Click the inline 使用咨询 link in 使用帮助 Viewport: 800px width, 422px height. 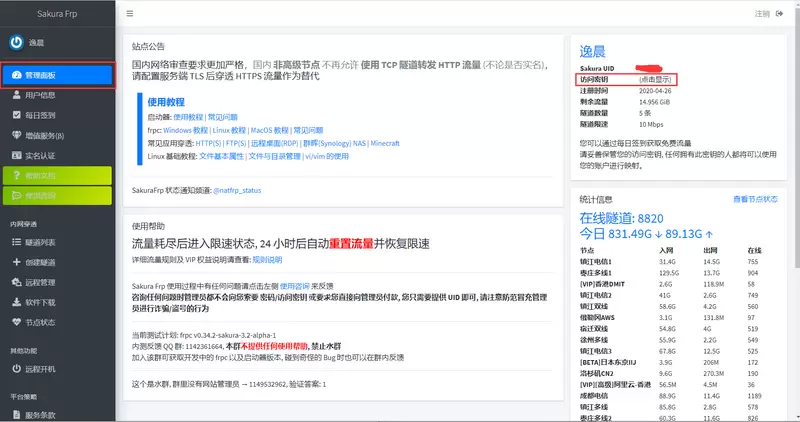pyautogui.click(x=294, y=286)
